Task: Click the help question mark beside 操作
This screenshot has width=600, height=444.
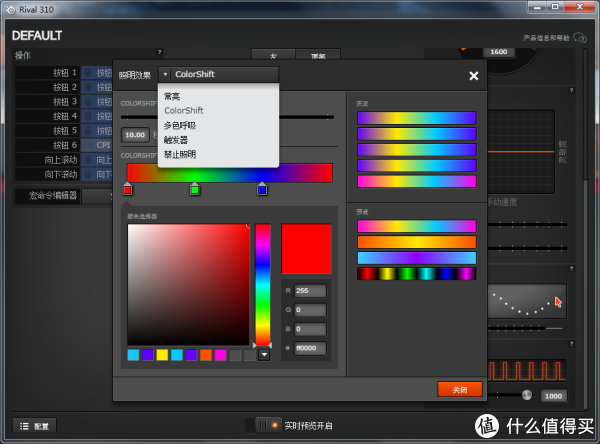Action: click(x=160, y=52)
